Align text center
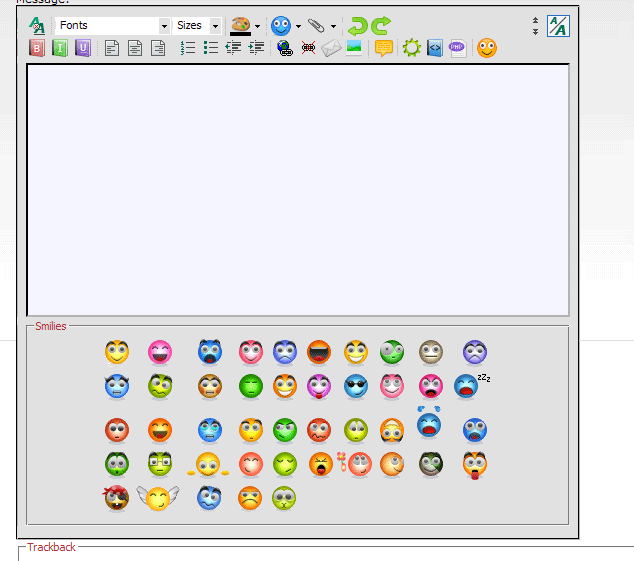The height and width of the screenshot is (561, 634). [135, 48]
